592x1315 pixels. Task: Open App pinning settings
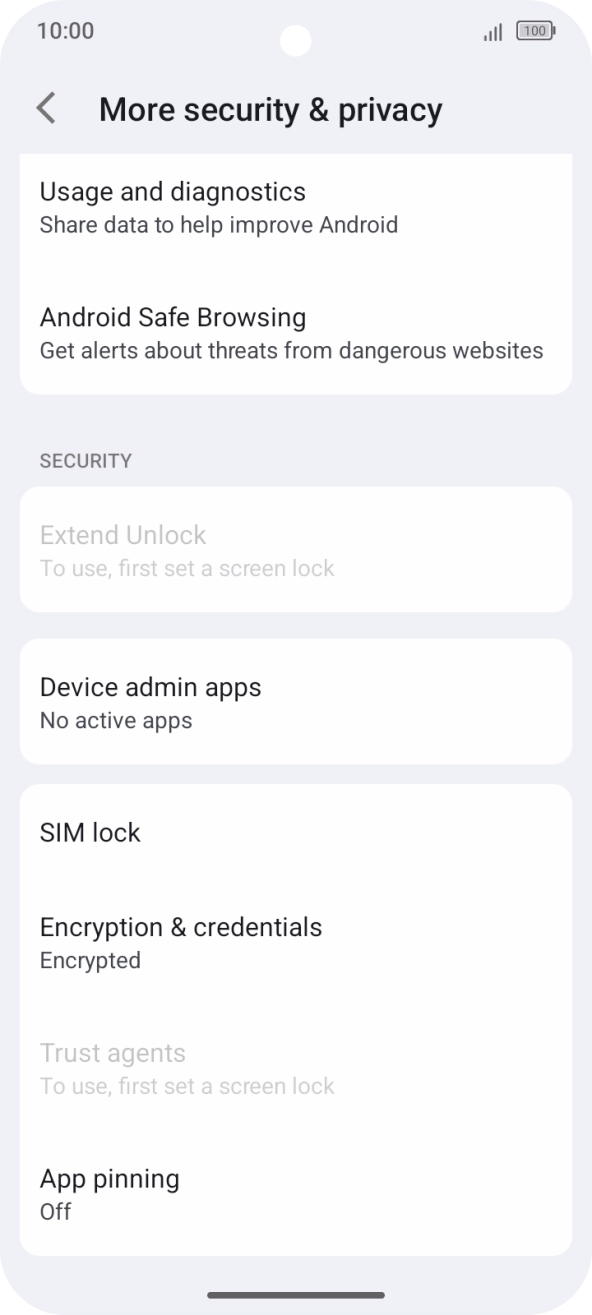pos(110,1179)
